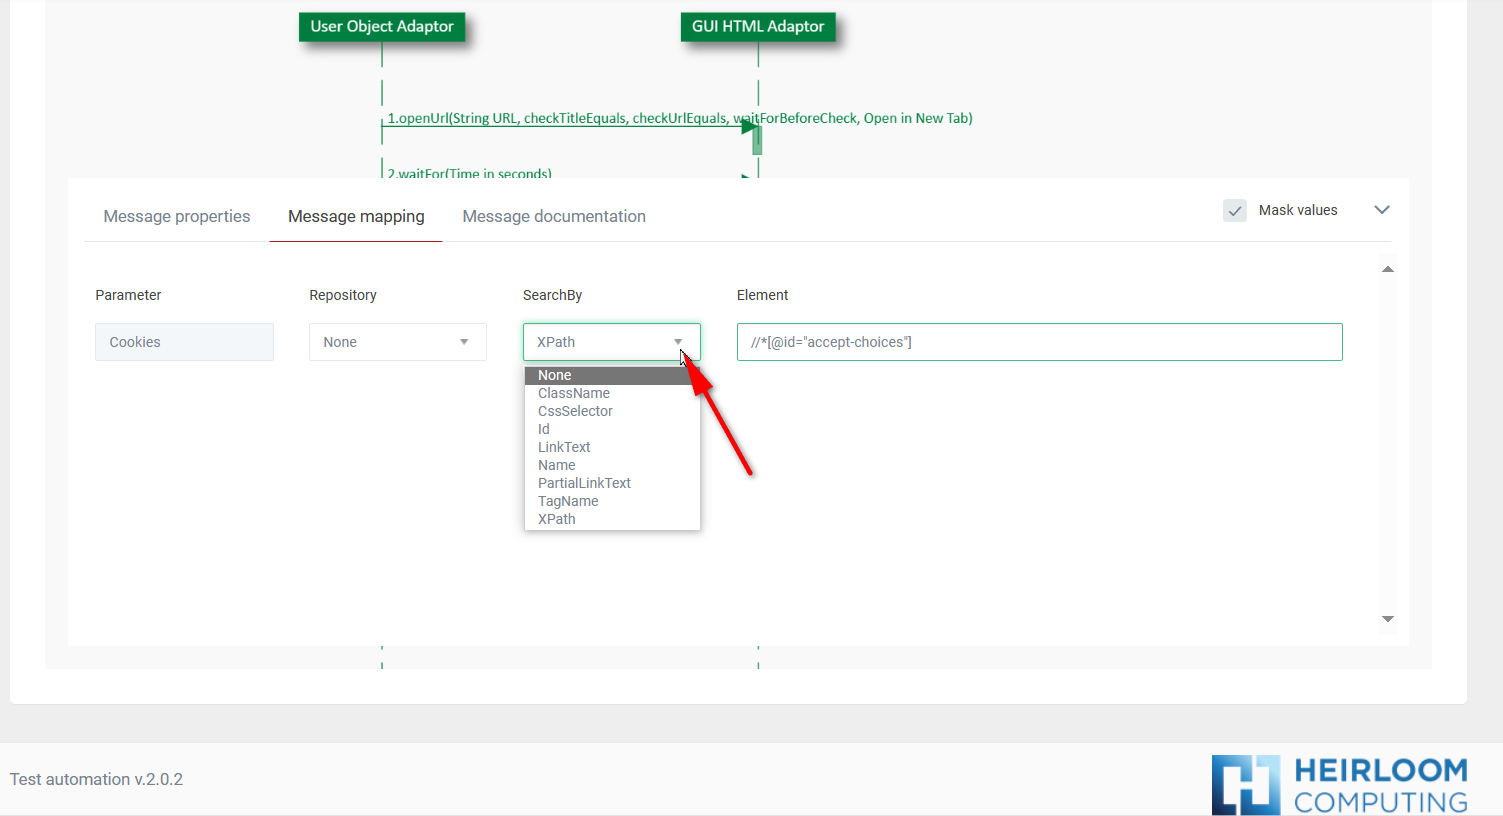Select Id from the SearchBy list
This screenshot has height=816, width=1503.
[x=543, y=429]
